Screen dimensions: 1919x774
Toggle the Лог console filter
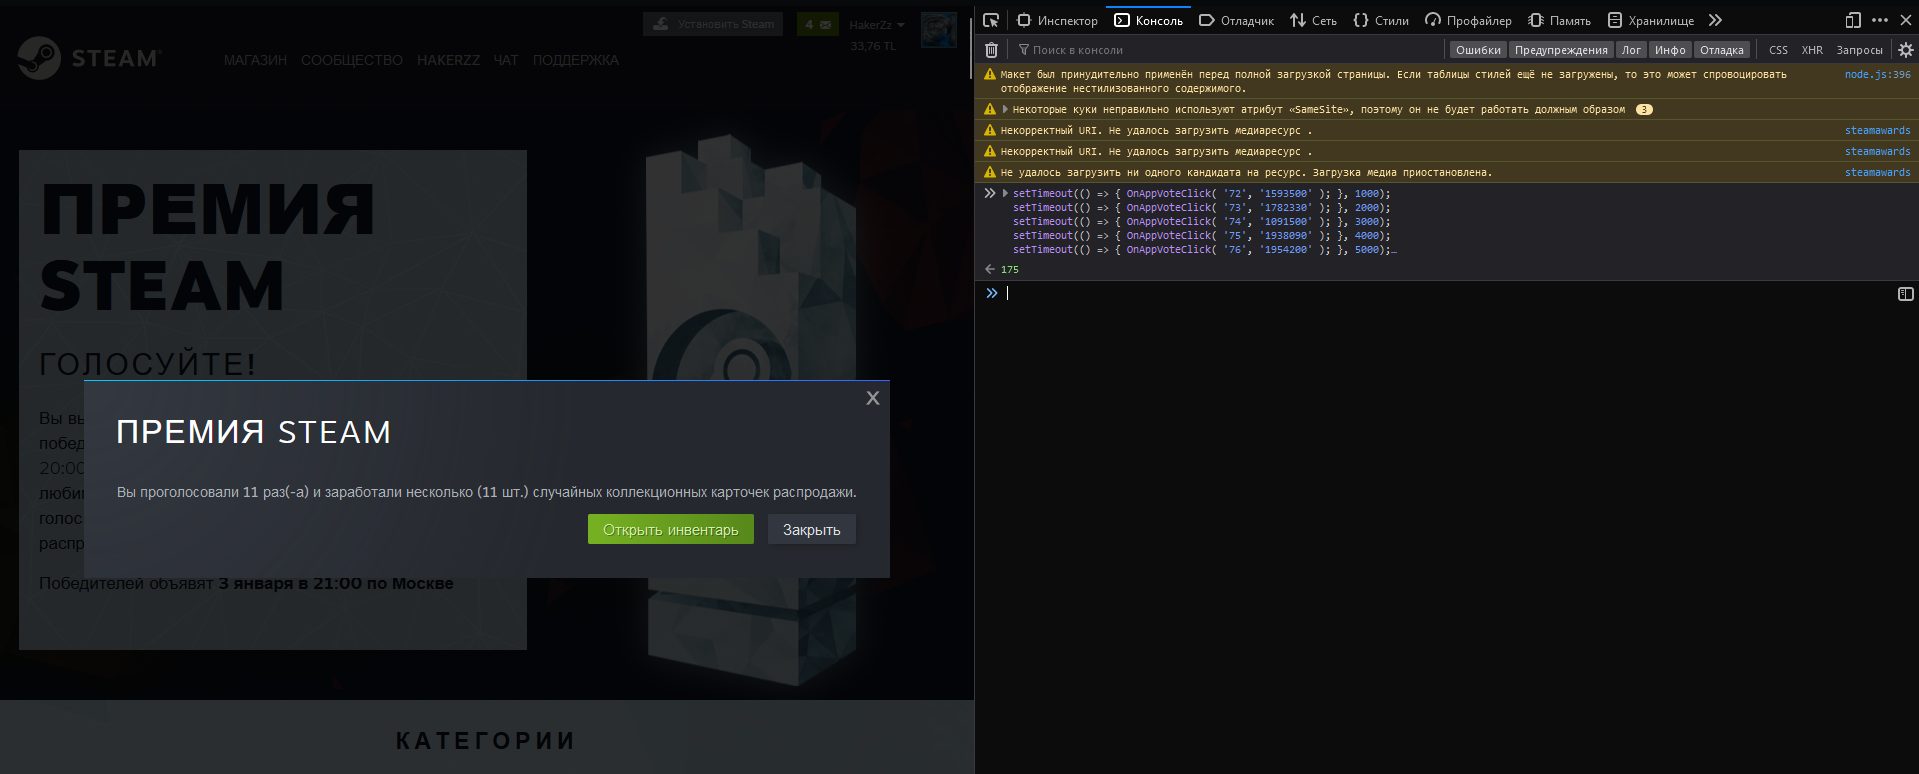point(1631,50)
